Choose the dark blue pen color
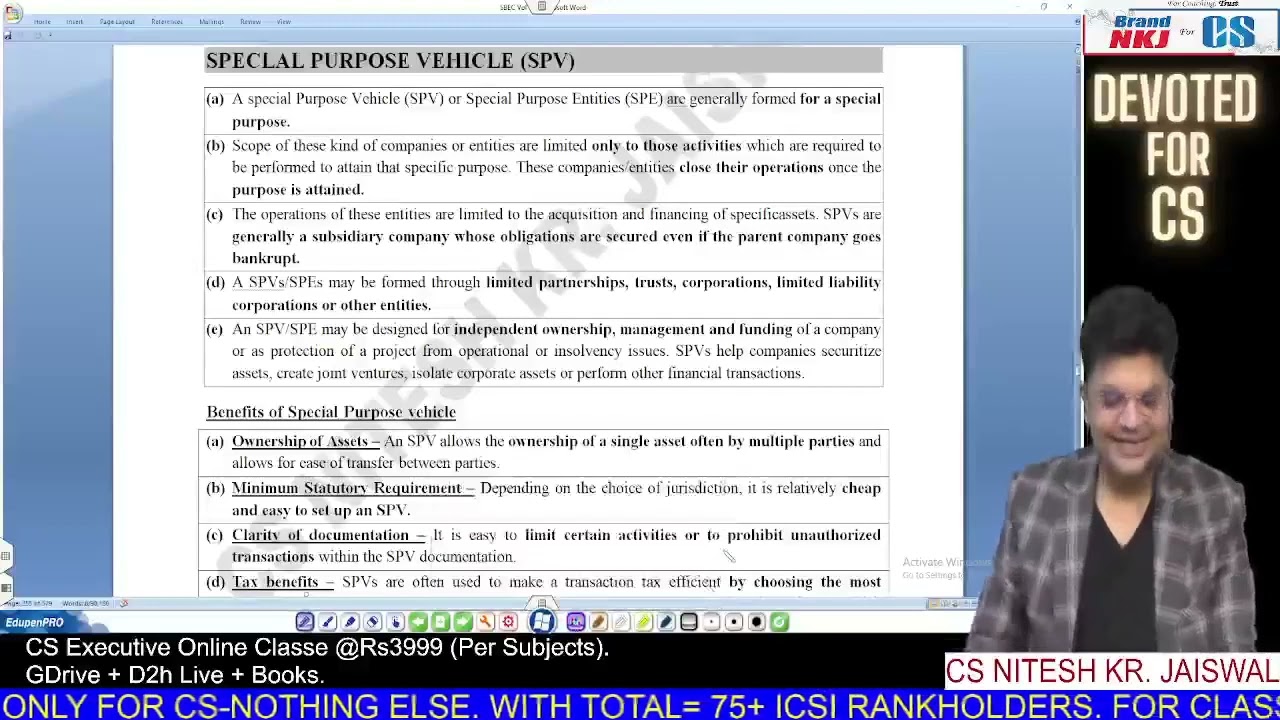 (x=666, y=622)
